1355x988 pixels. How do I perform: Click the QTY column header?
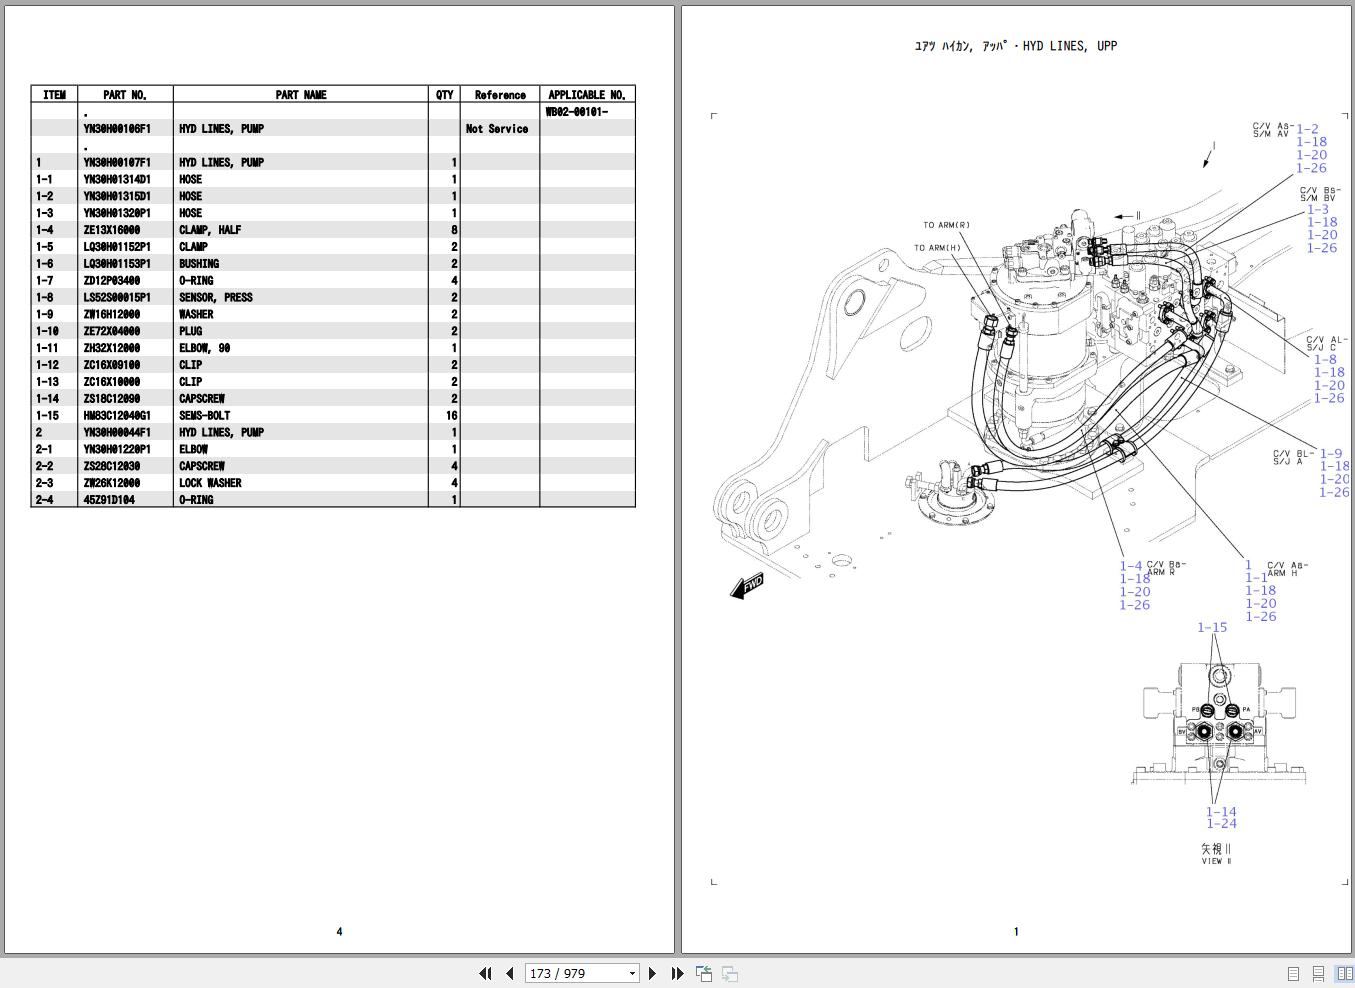click(x=444, y=95)
